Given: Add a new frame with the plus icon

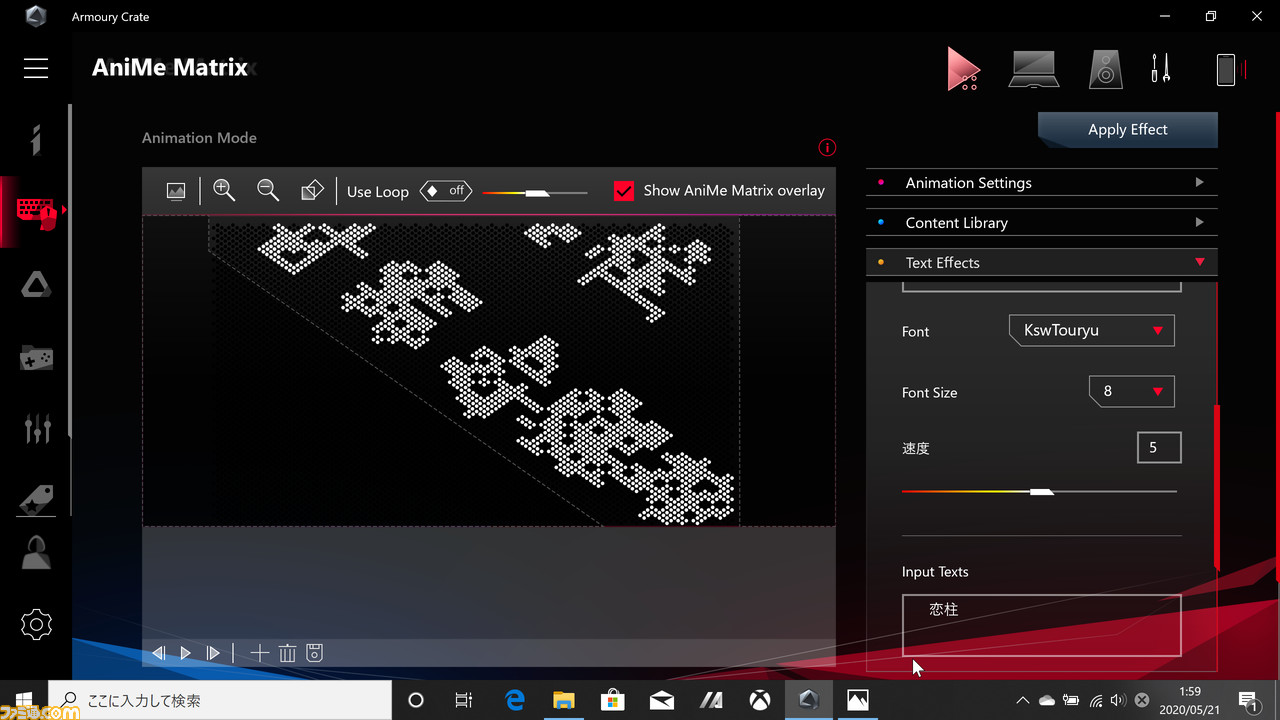Looking at the screenshot, I should click(x=259, y=653).
